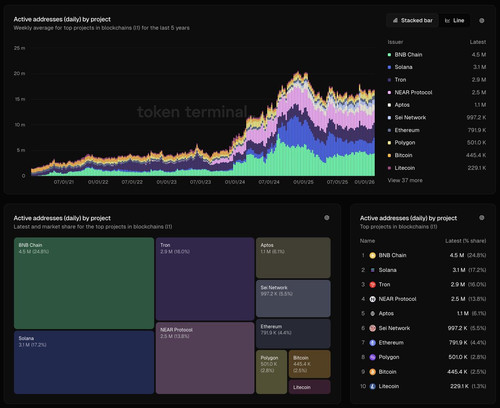500x408 pixels.
Task: Select Bitcoin treemap tile
Action: pyautogui.click(x=310, y=364)
